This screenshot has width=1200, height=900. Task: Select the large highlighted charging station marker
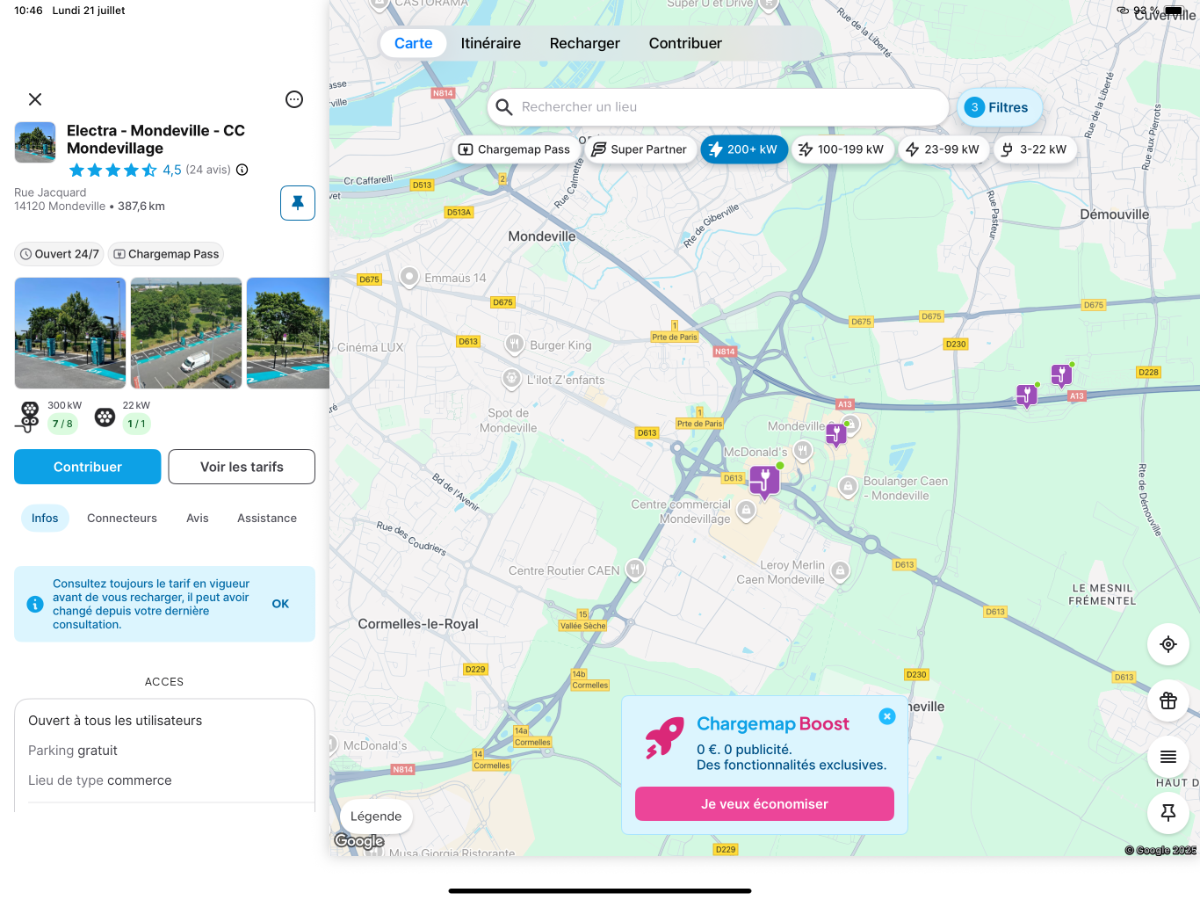coord(765,481)
